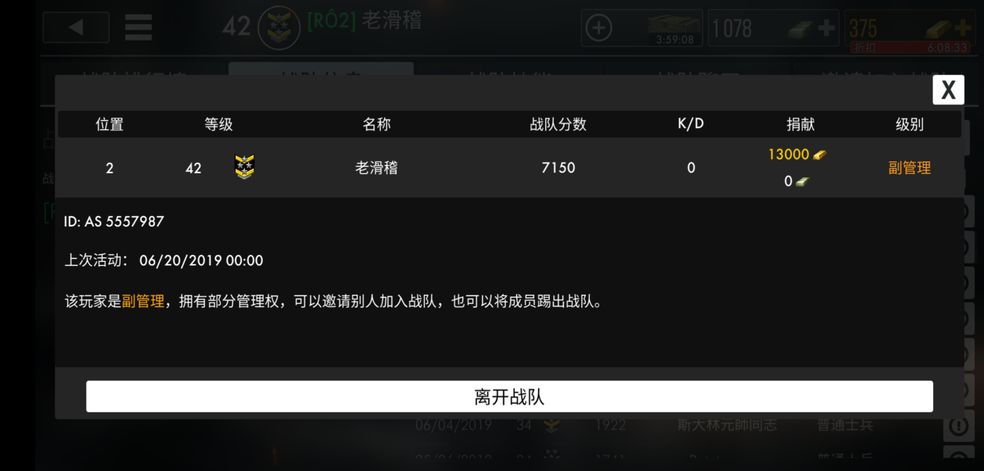
Task: Close the member details dialog with X
Action: point(948,90)
